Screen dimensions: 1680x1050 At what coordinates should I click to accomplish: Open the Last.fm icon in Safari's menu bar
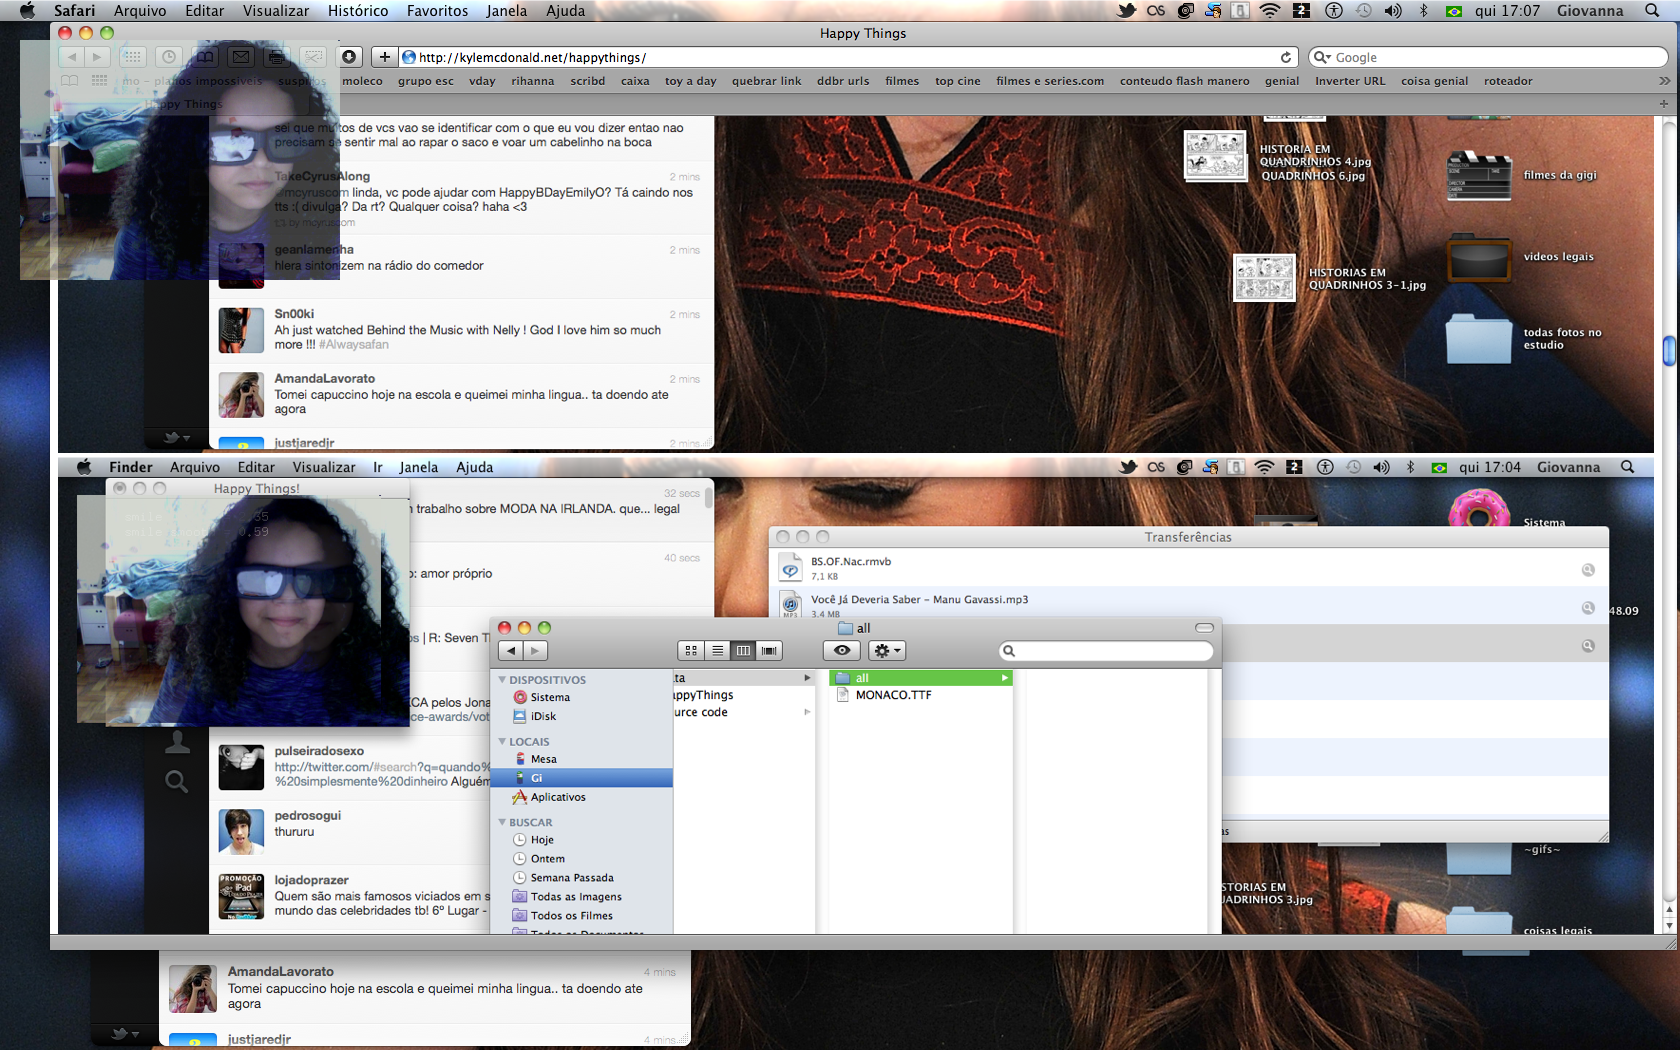1156,11
